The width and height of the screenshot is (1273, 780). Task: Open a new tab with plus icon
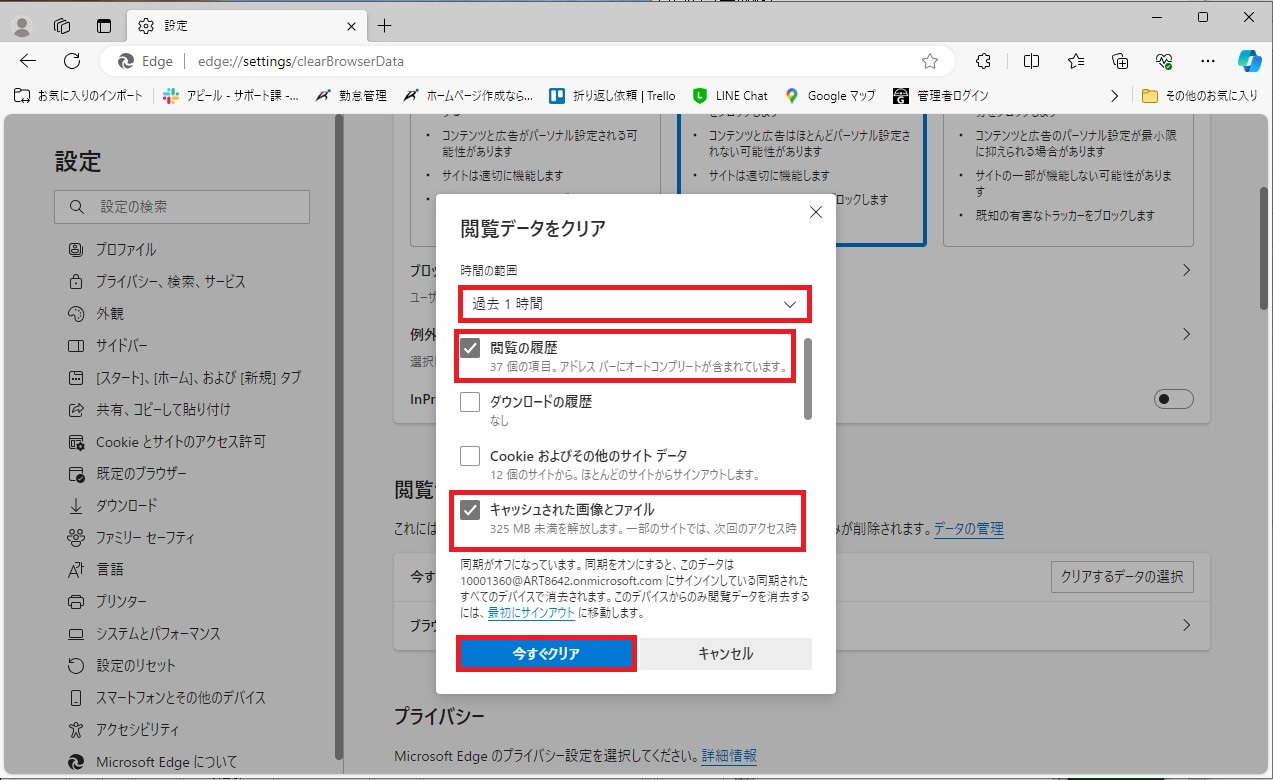(x=385, y=25)
